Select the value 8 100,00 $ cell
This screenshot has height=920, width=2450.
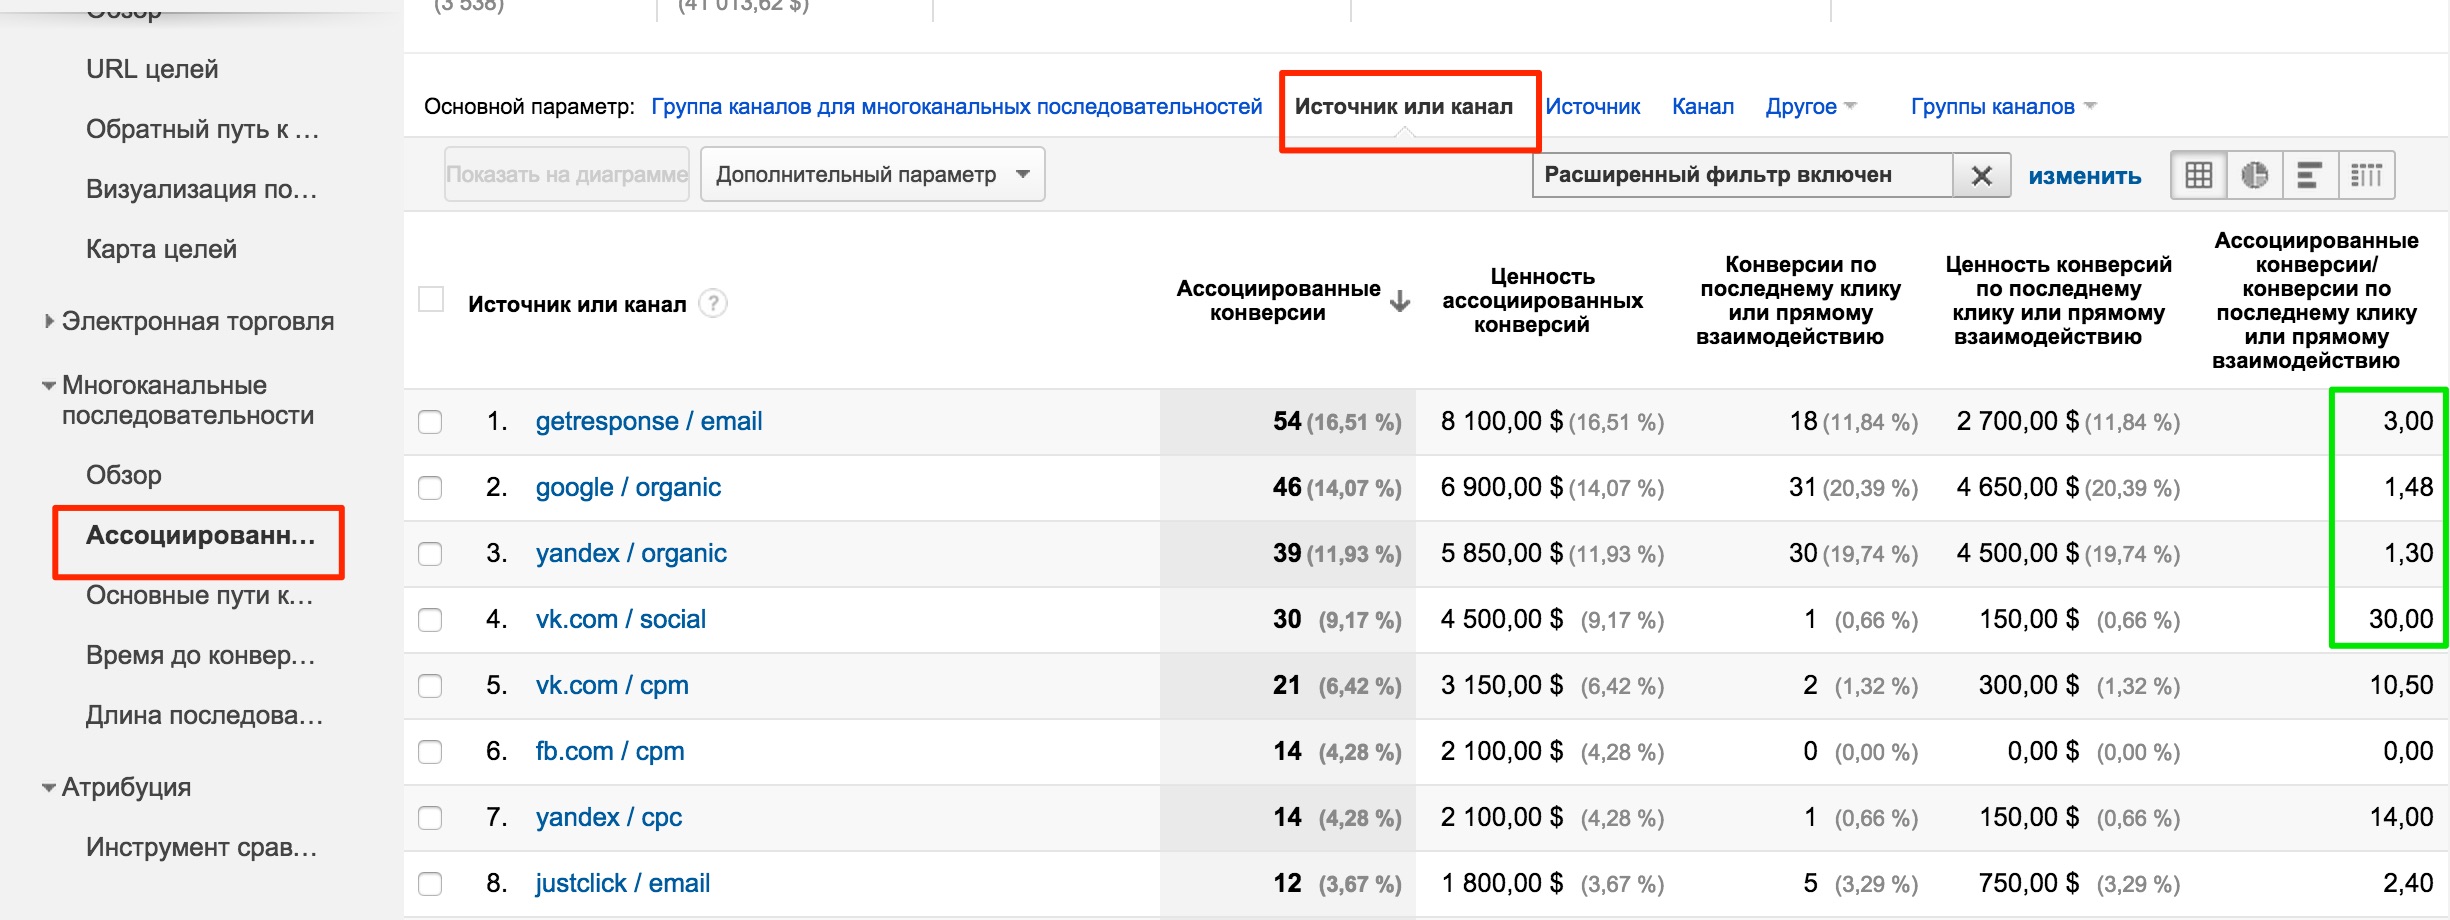(1501, 421)
